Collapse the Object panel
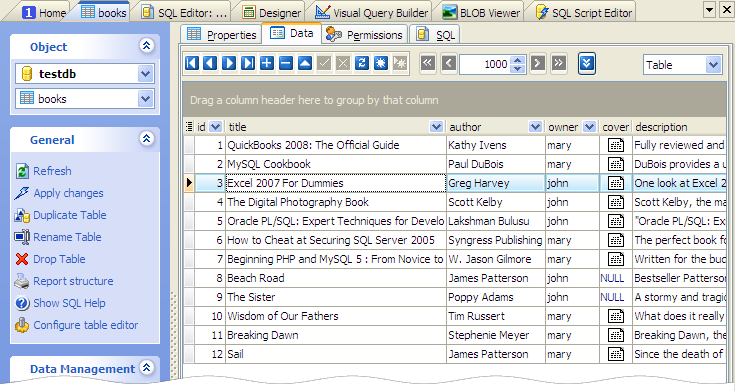Image resolution: width=735 pixels, height=391 pixels. (147, 45)
